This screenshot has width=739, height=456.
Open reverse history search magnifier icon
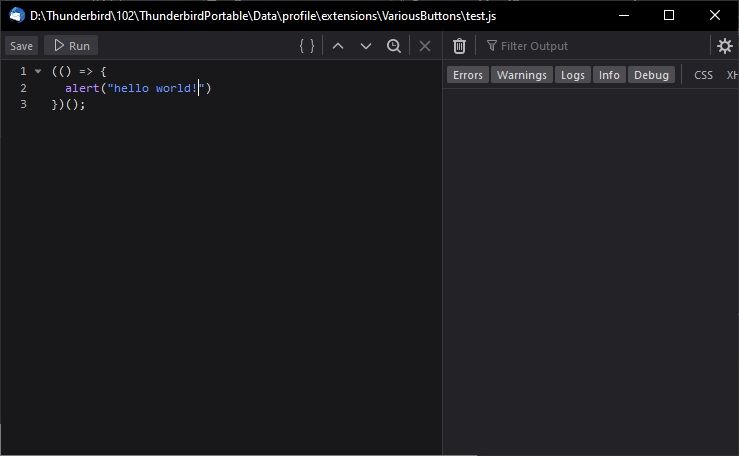click(394, 46)
